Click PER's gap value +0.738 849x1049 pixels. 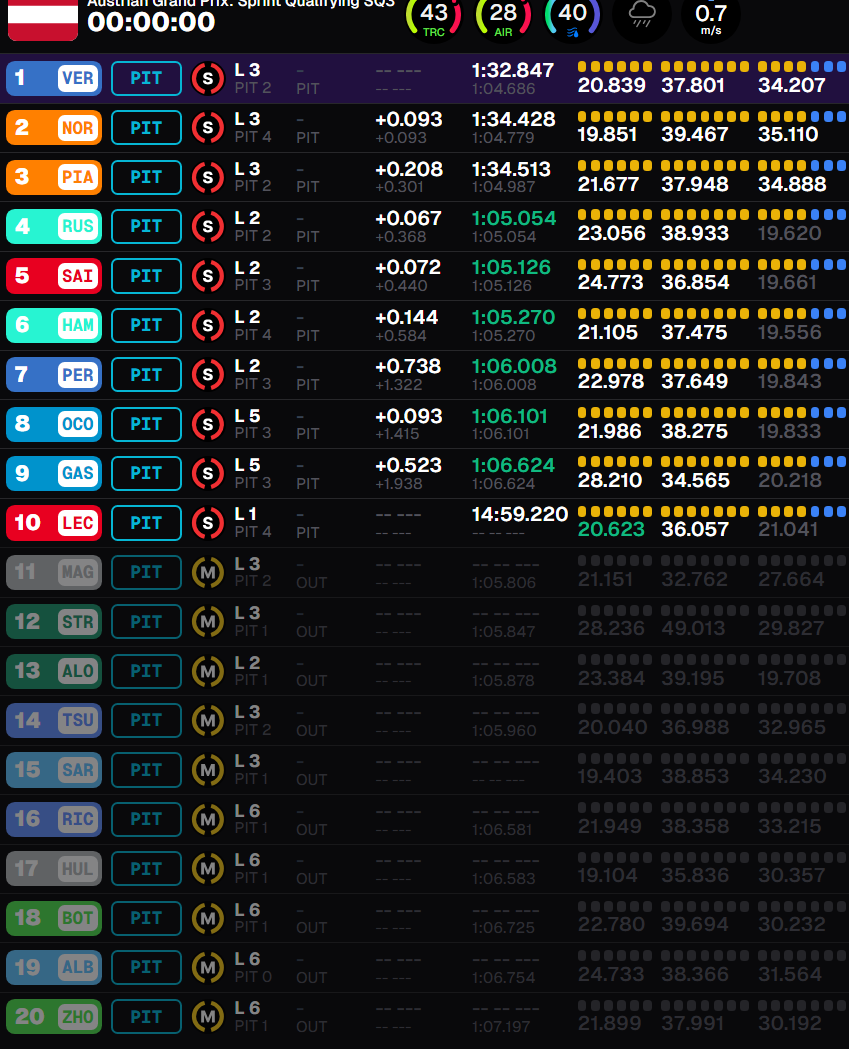click(408, 367)
